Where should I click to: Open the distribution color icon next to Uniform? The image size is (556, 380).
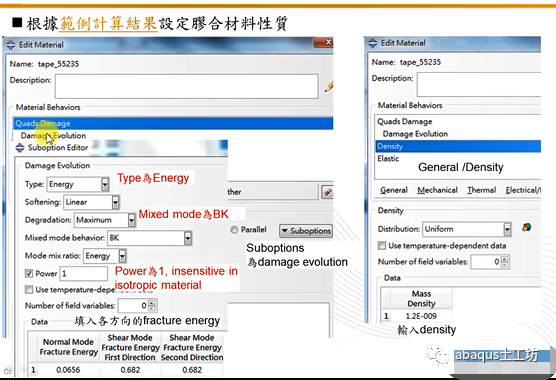pos(527,227)
